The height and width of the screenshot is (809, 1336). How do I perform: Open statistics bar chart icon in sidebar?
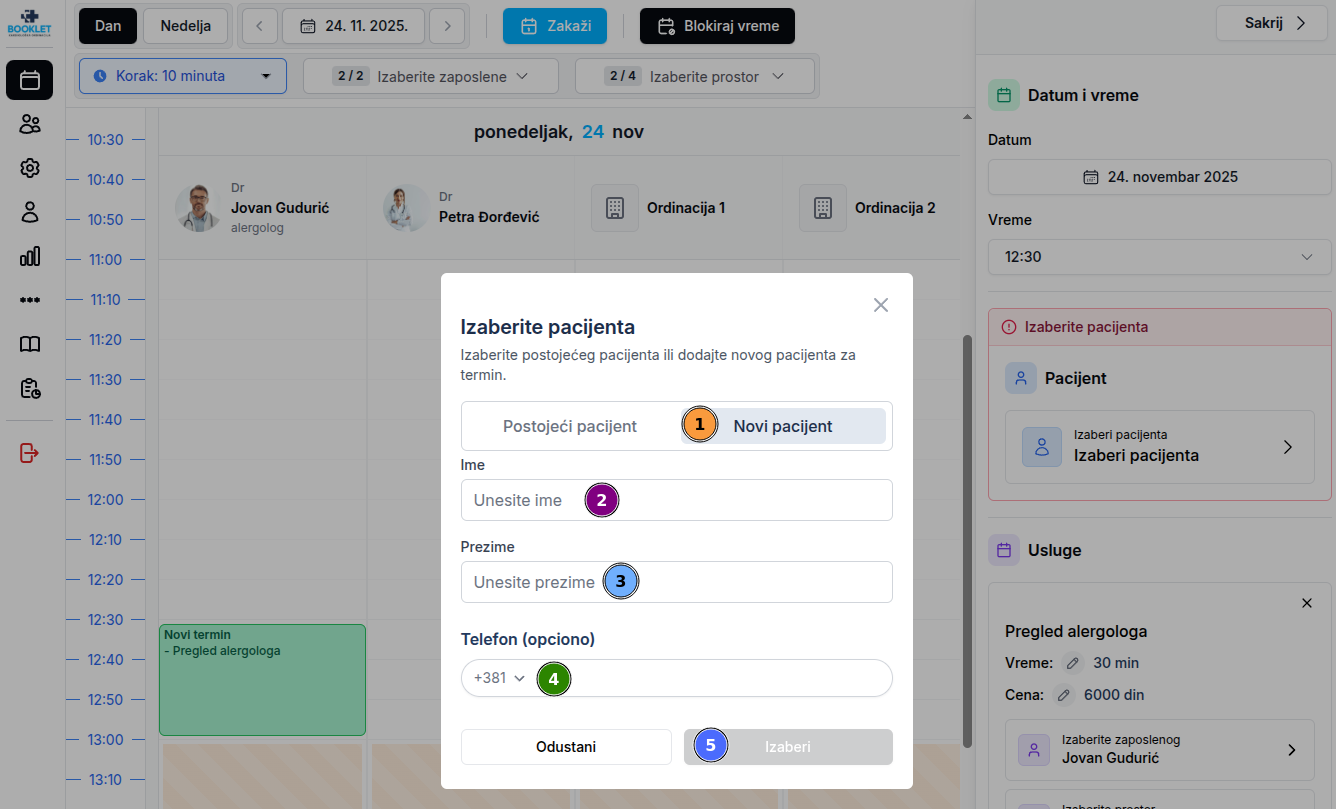[x=30, y=256]
